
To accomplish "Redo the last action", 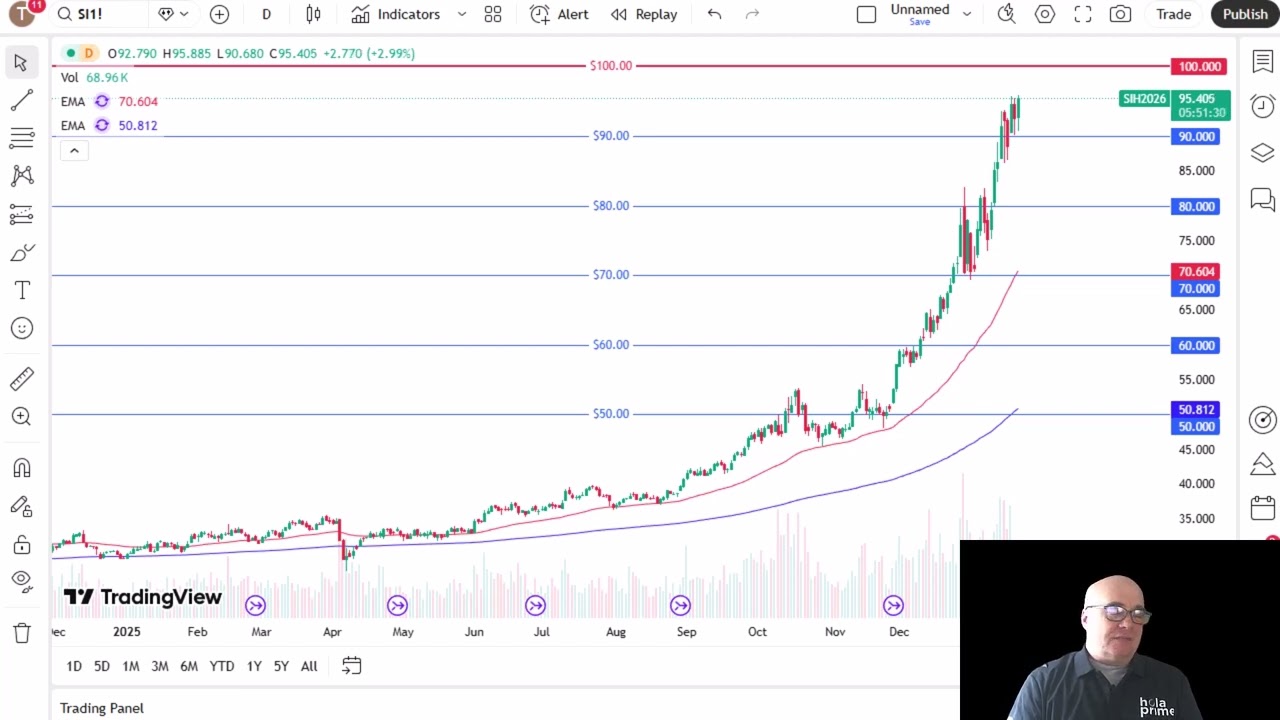I will (x=752, y=14).
